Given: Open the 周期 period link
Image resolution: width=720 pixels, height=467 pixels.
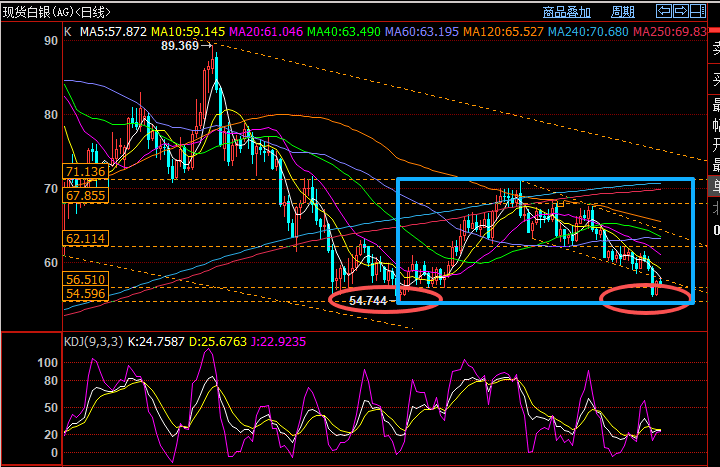Looking at the screenshot, I should click(x=623, y=12).
